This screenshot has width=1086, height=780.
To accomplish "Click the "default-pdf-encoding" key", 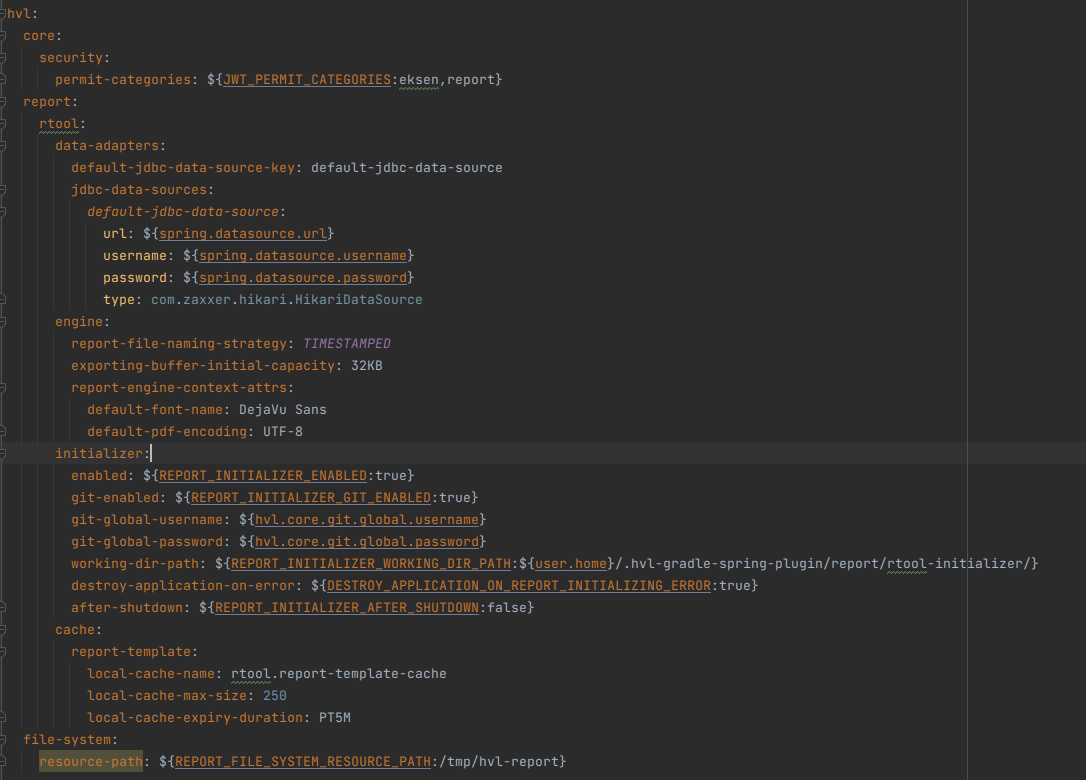I will 167,432.
